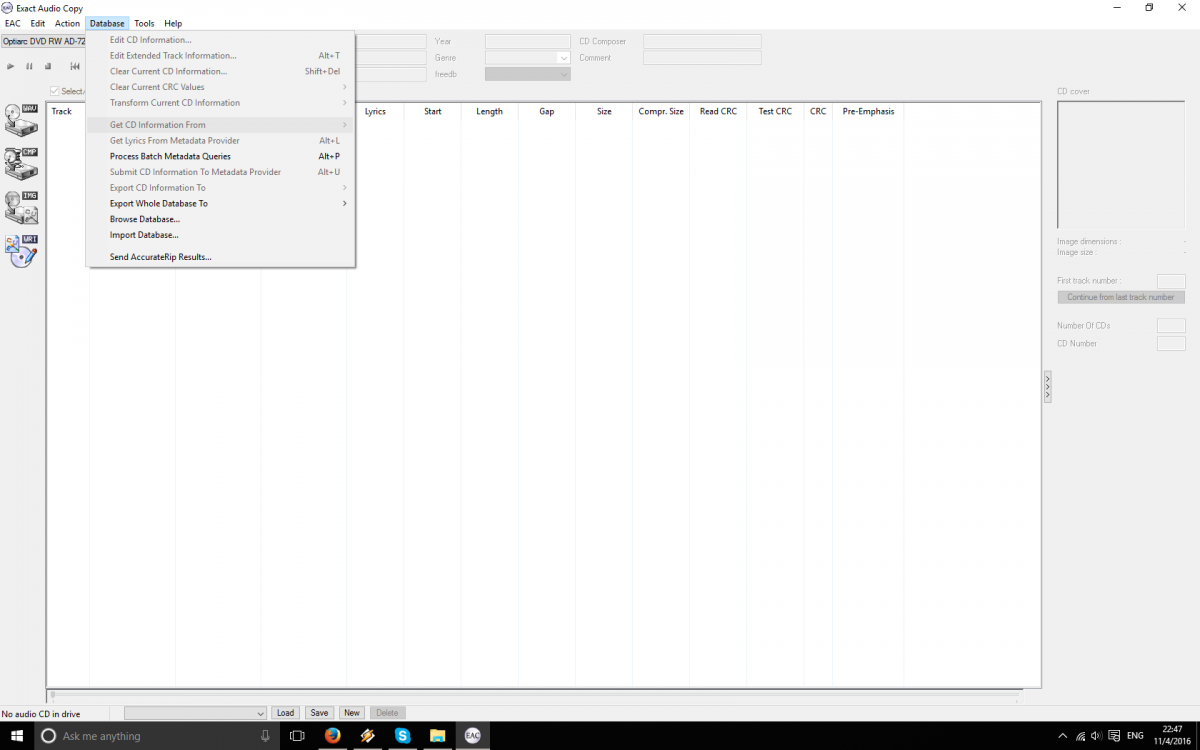Click the previous track skip button
Image resolution: width=1200 pixels, height=750 pixels.
pyautogui.click(x=75, y=66)
